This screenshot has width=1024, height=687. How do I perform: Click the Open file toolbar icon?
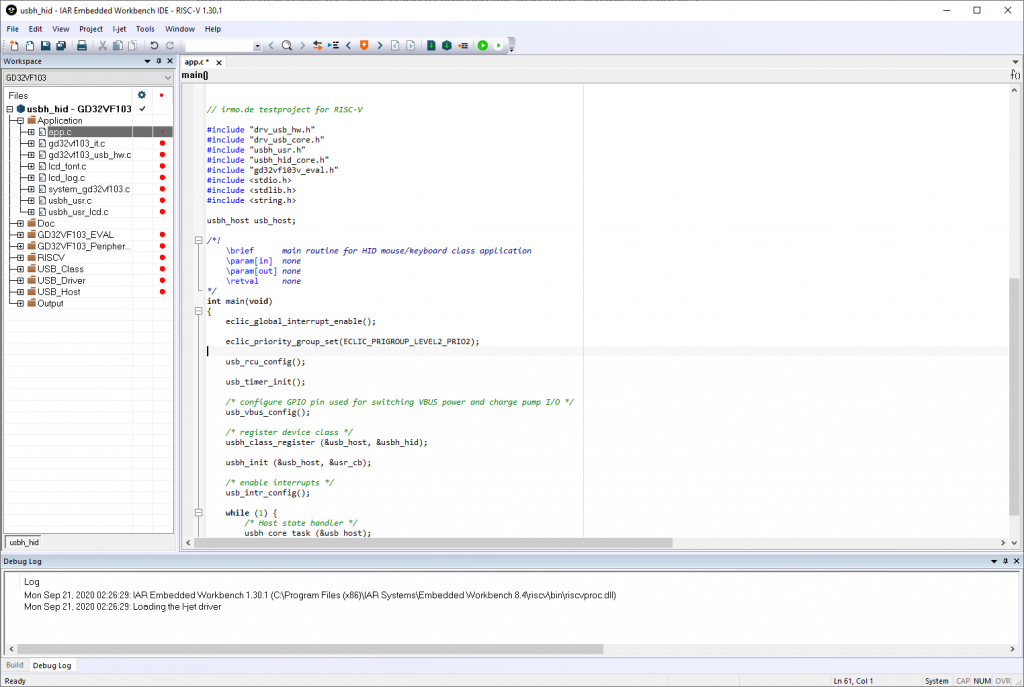29,45
